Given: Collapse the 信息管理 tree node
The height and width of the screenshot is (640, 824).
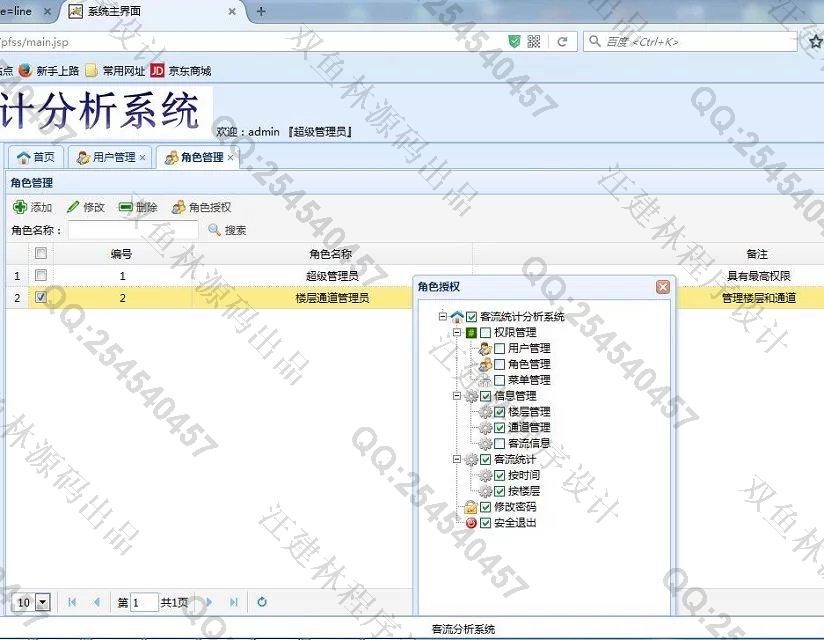Looking at the screenshot, I should (457, 396).
